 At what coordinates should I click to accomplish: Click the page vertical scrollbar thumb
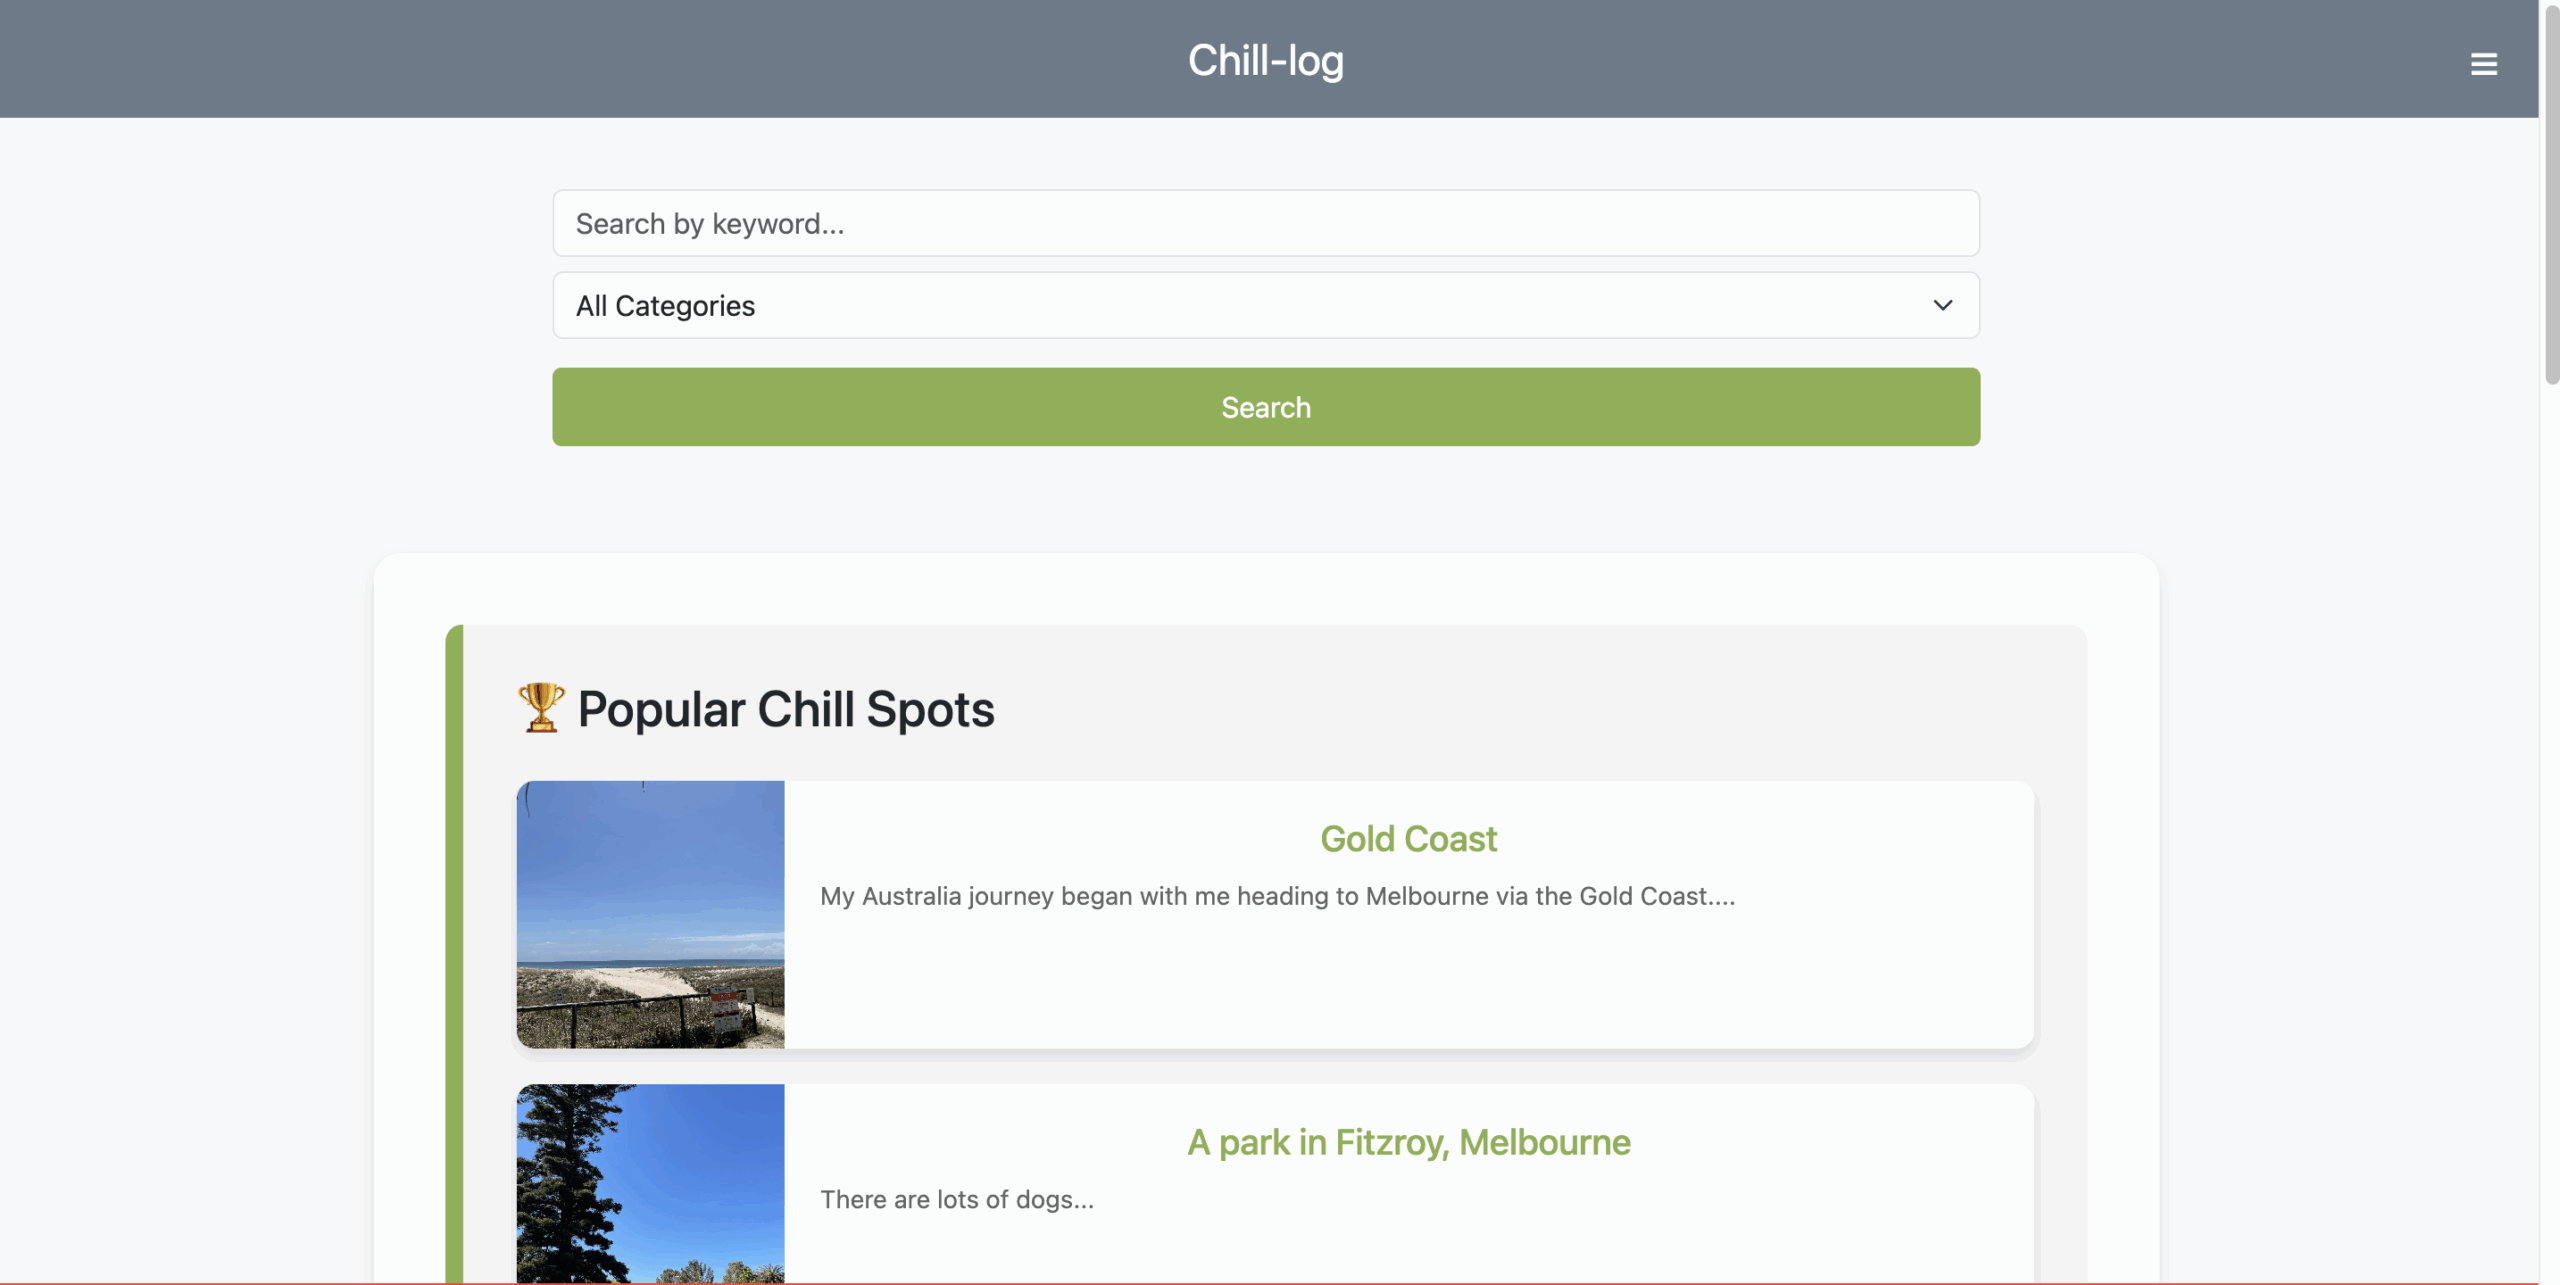coord(2551,200)
